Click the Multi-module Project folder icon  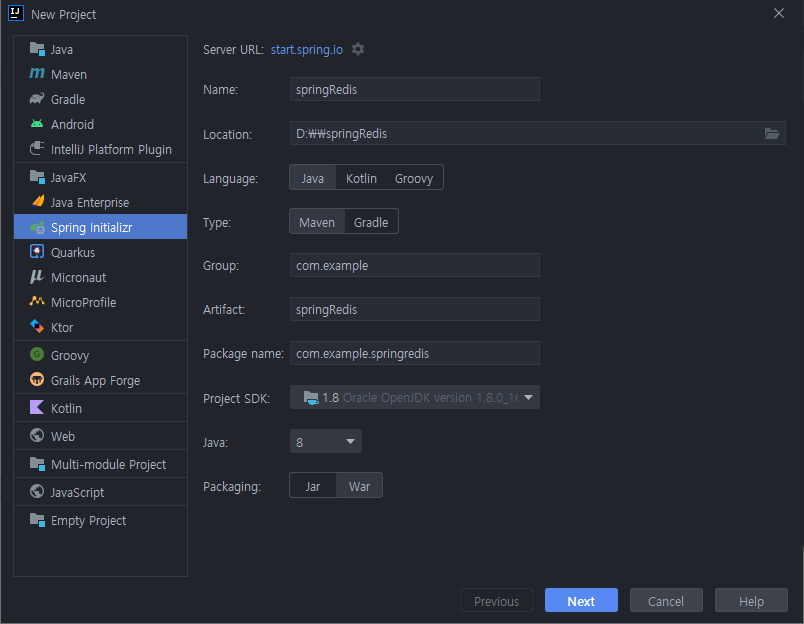[37, 464]
